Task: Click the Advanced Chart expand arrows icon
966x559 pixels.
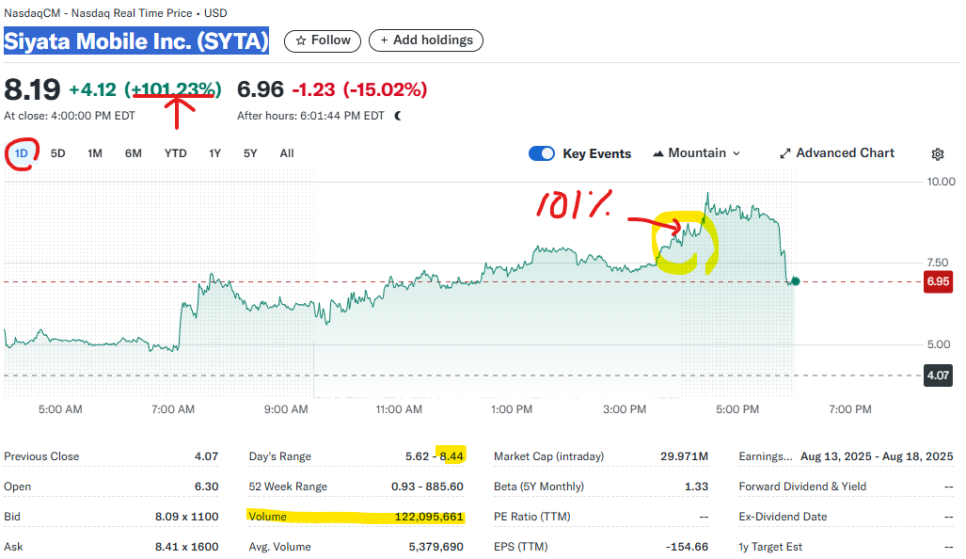Action: click(785, 153)
